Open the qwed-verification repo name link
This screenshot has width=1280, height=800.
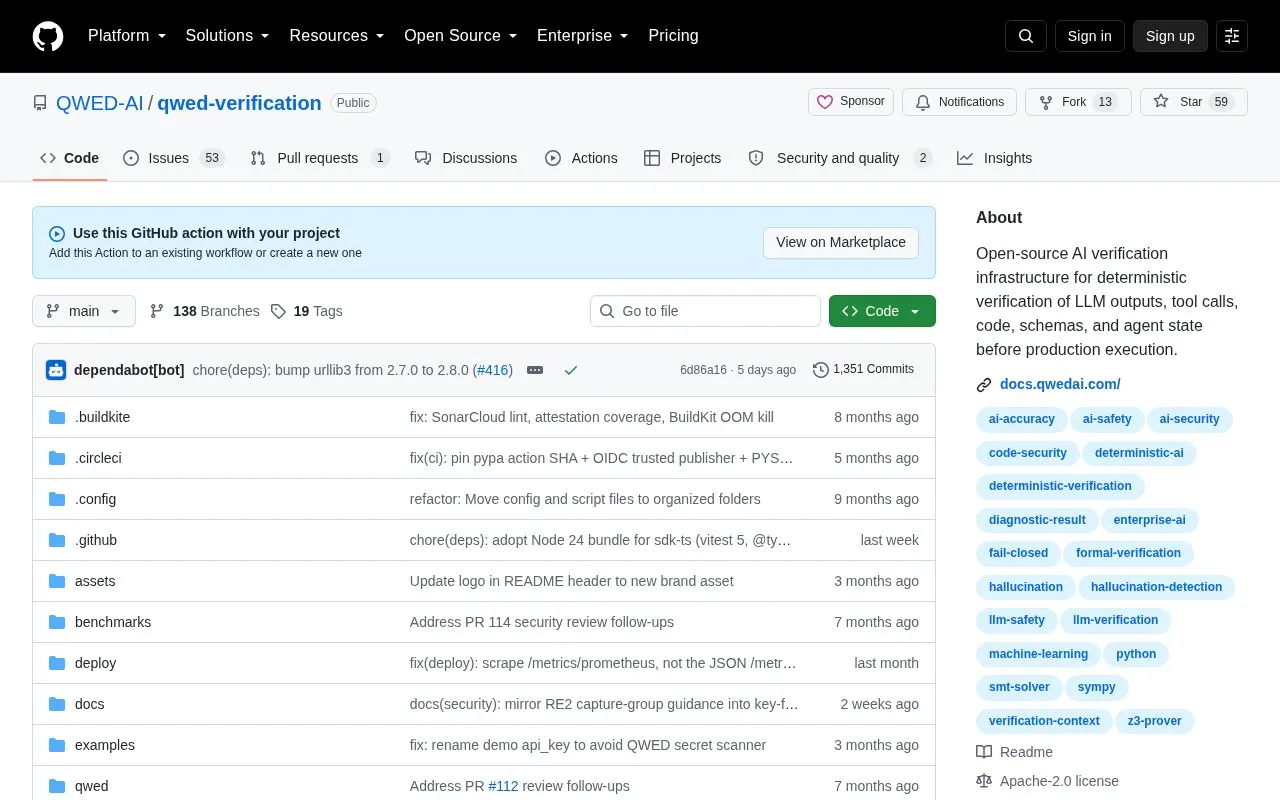click(x=239, y=103)
